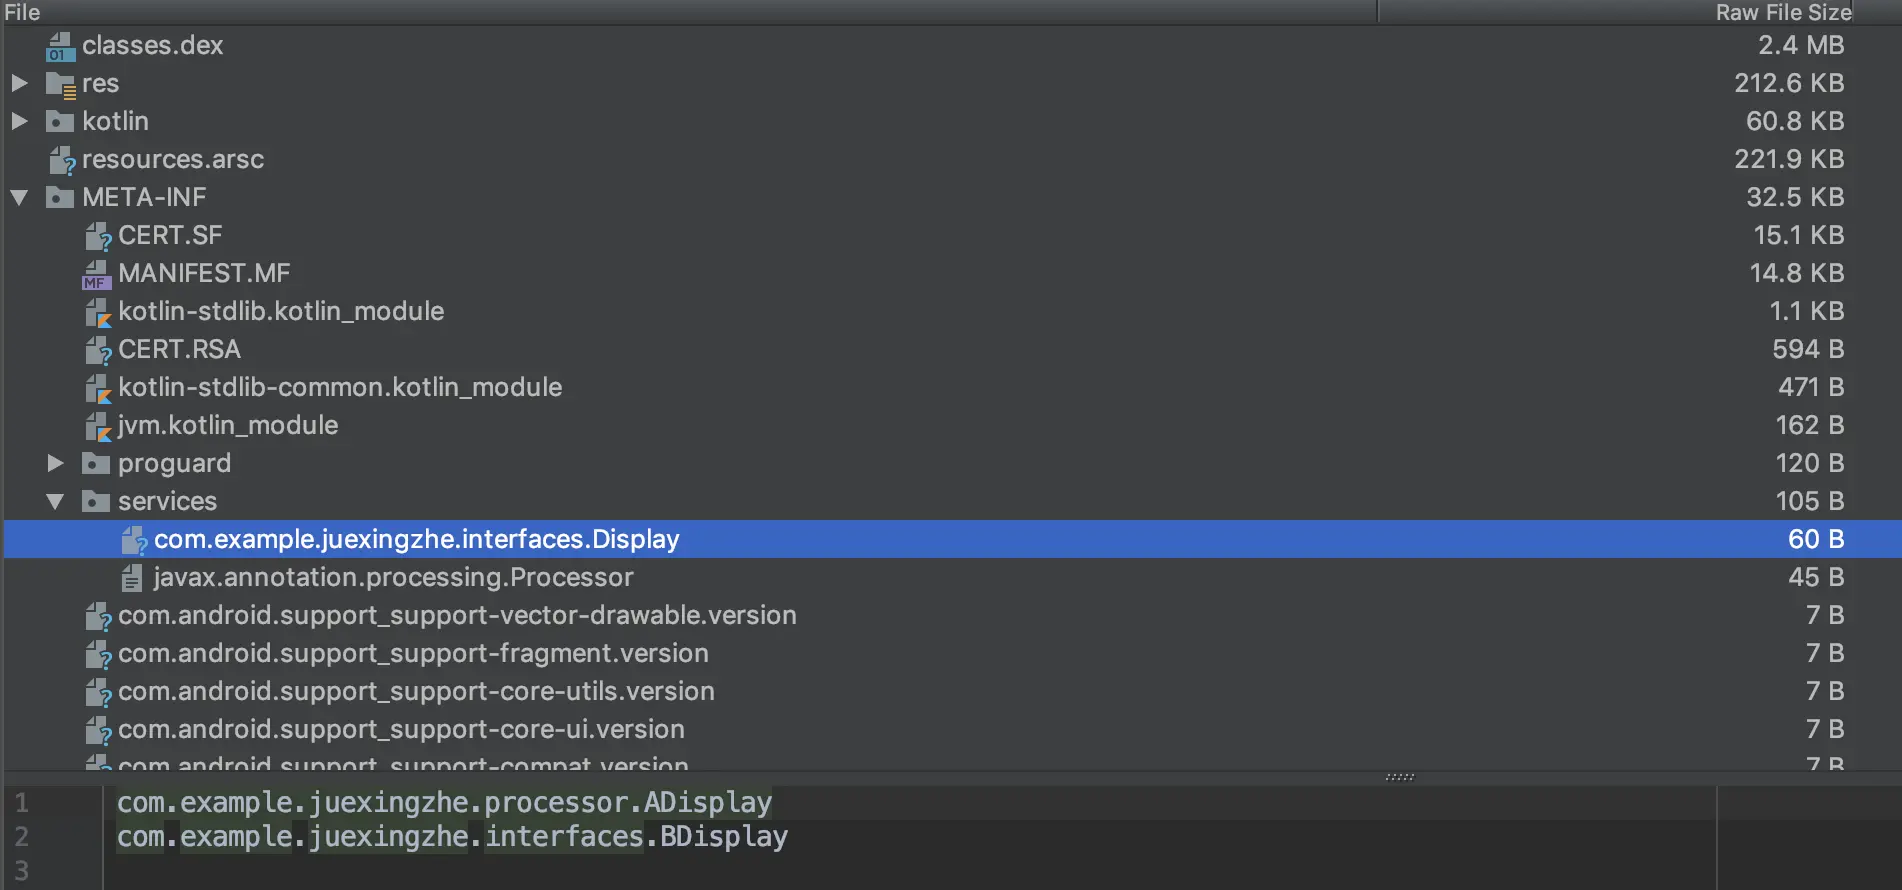Click the Raw File Size column header
The image size is (1902, 890).
pyautogui.click(x=1783, y=12)
